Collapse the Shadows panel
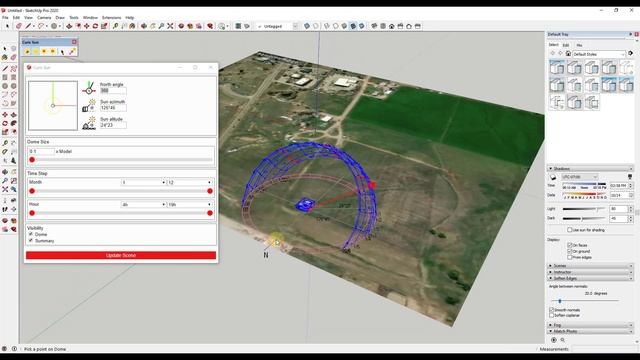This screenshot has width=640, height=360. coord(590,169)
